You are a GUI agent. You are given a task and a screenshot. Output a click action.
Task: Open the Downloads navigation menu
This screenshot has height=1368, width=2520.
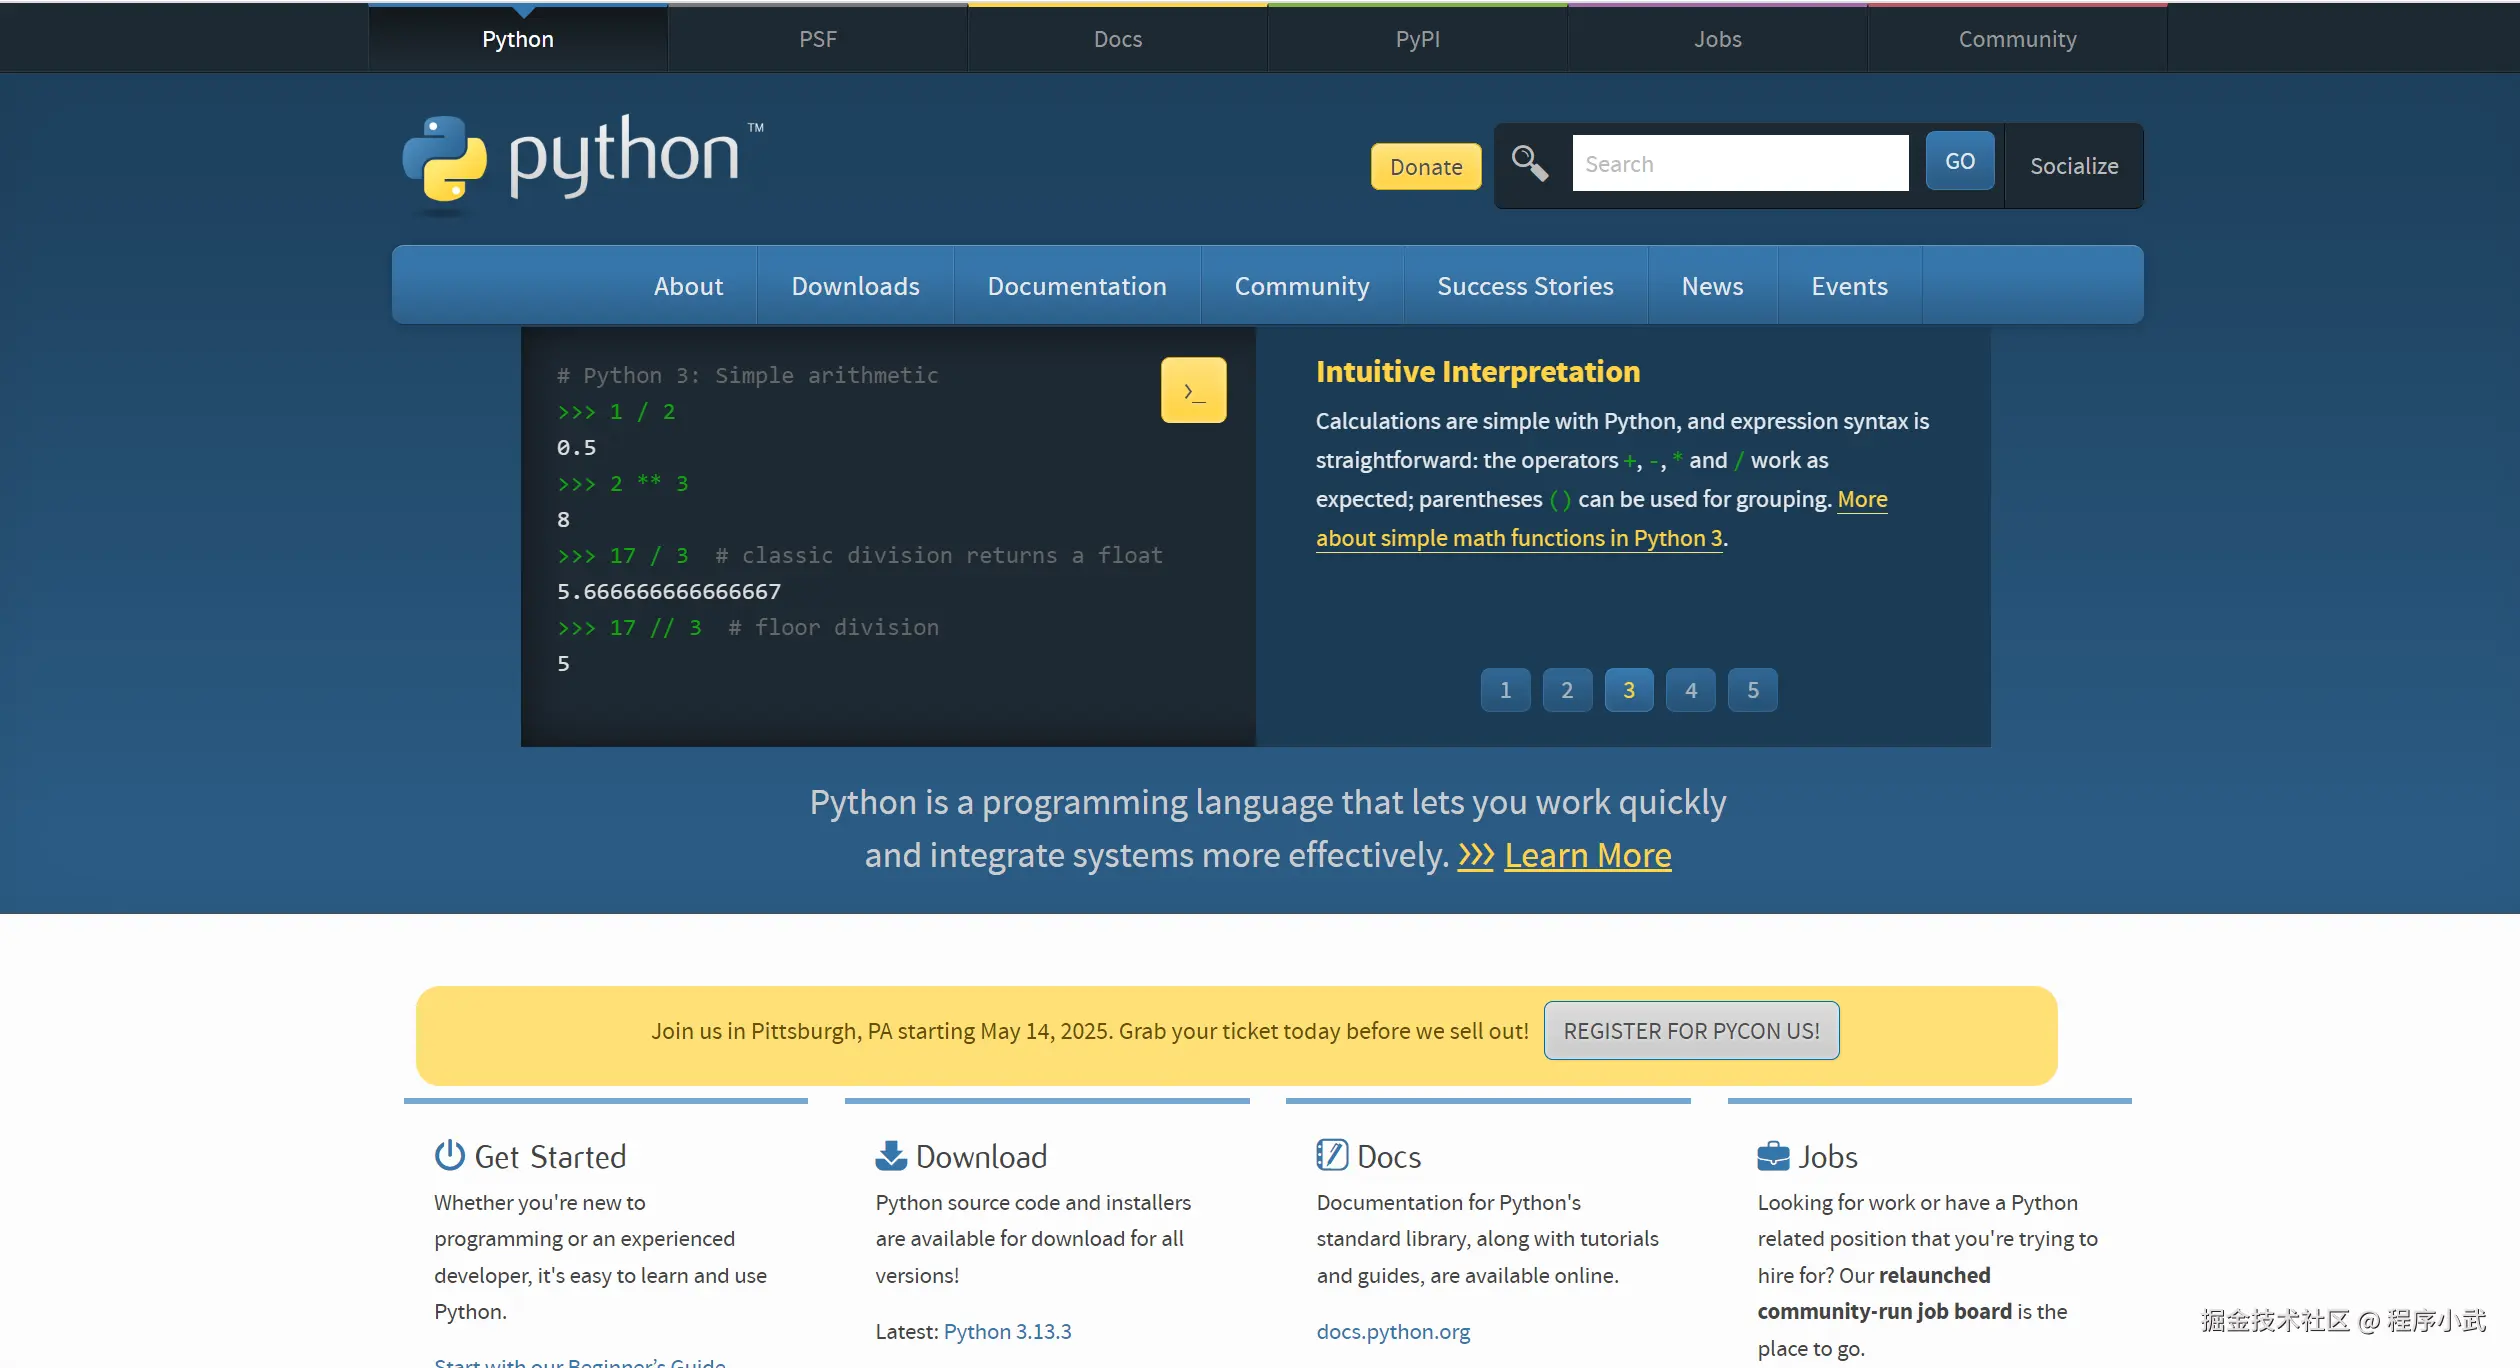[855, 286]
